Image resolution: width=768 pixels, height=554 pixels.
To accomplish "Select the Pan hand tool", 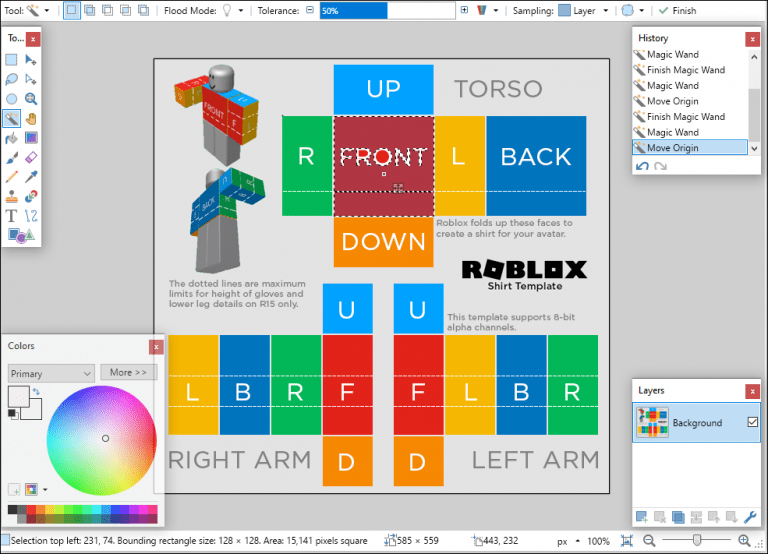I will [x=30, y=119].
